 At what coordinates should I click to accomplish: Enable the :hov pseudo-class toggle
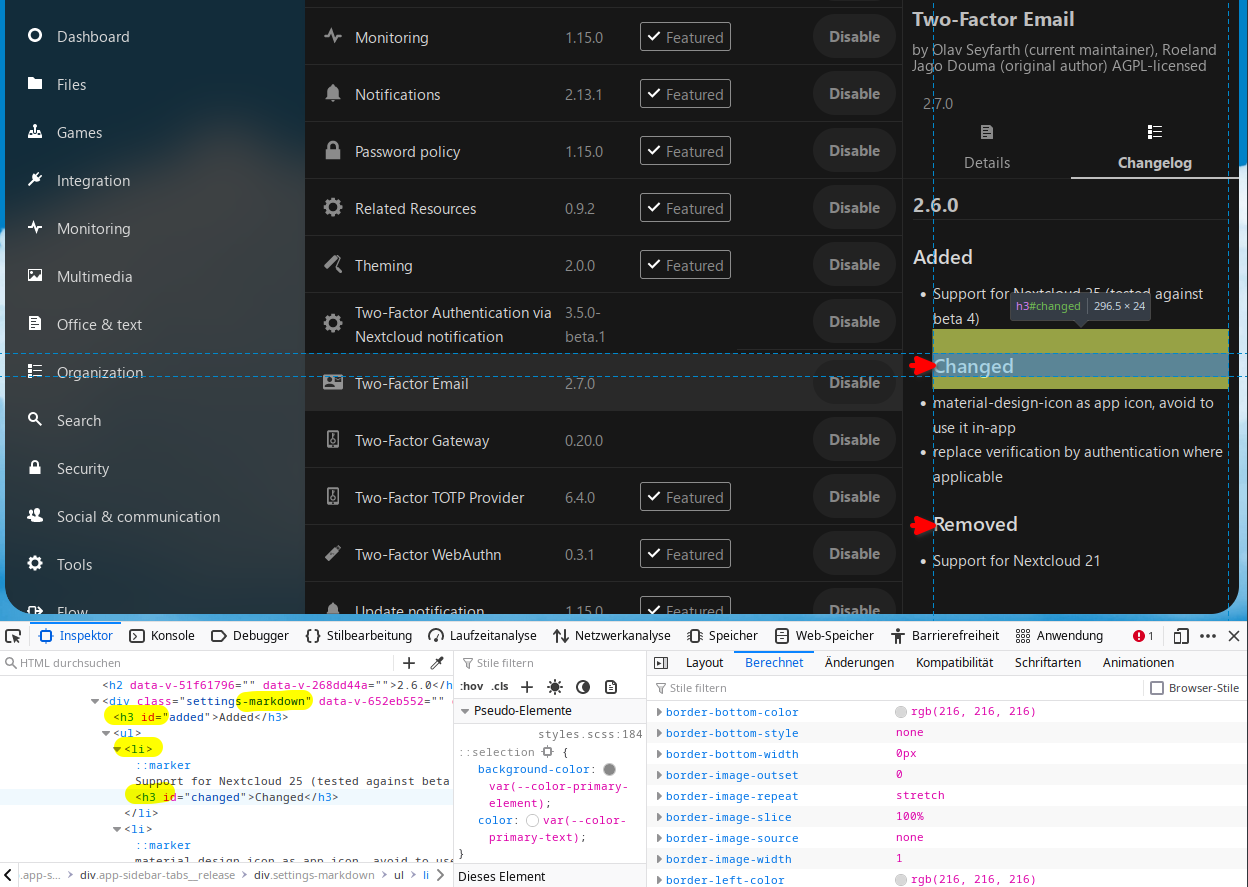tap(471, 687)
